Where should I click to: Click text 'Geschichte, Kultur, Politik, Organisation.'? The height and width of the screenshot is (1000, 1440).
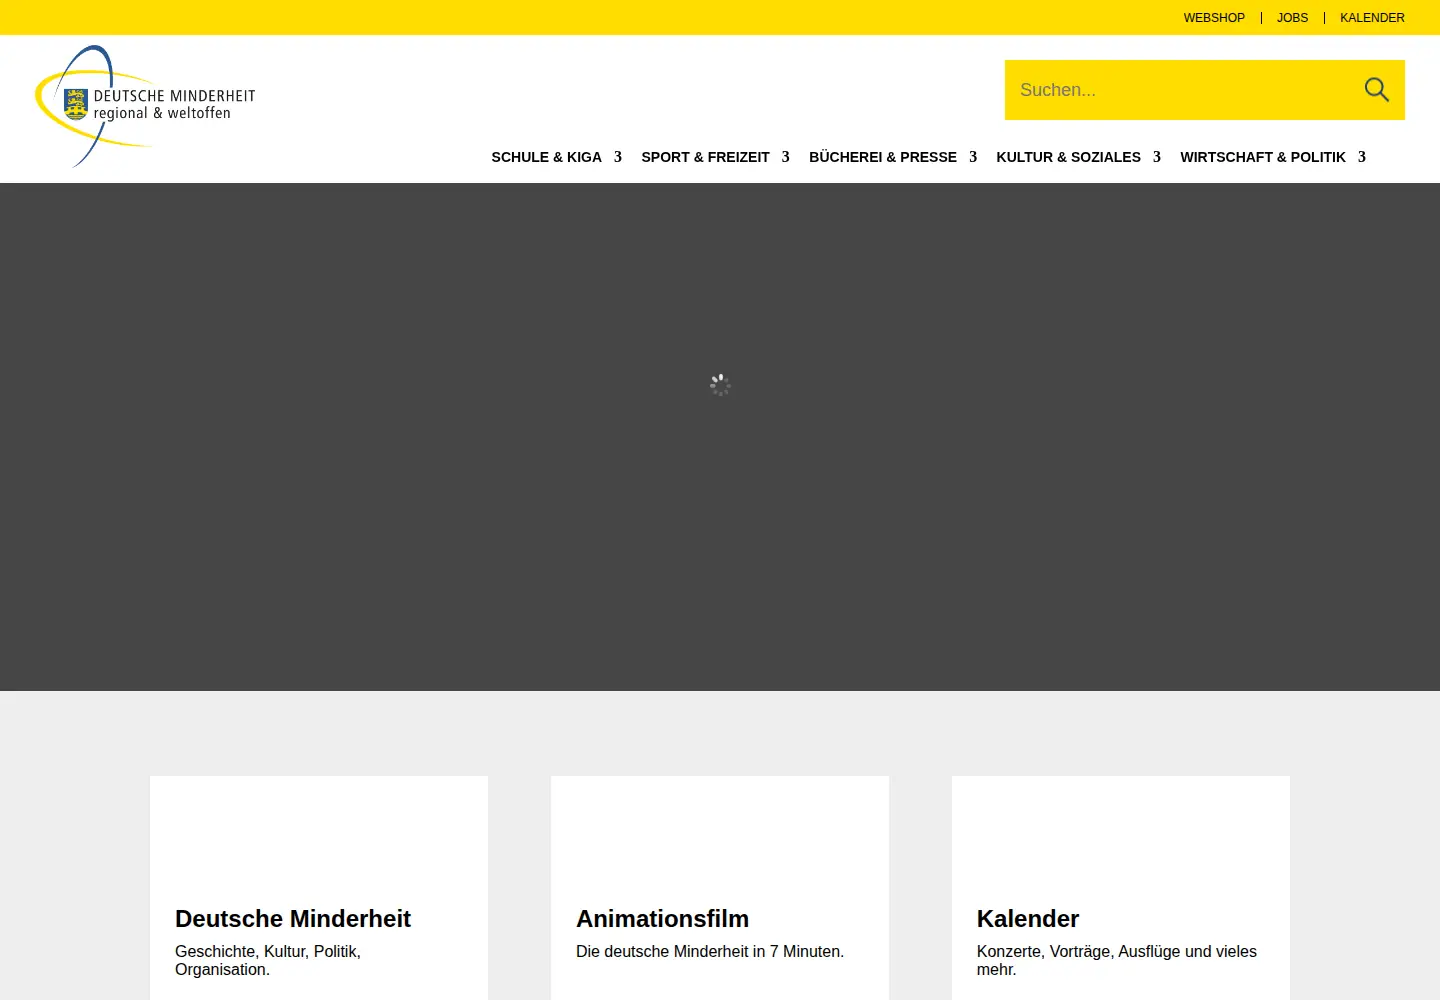pyautogui.click(x=268, y=960)
